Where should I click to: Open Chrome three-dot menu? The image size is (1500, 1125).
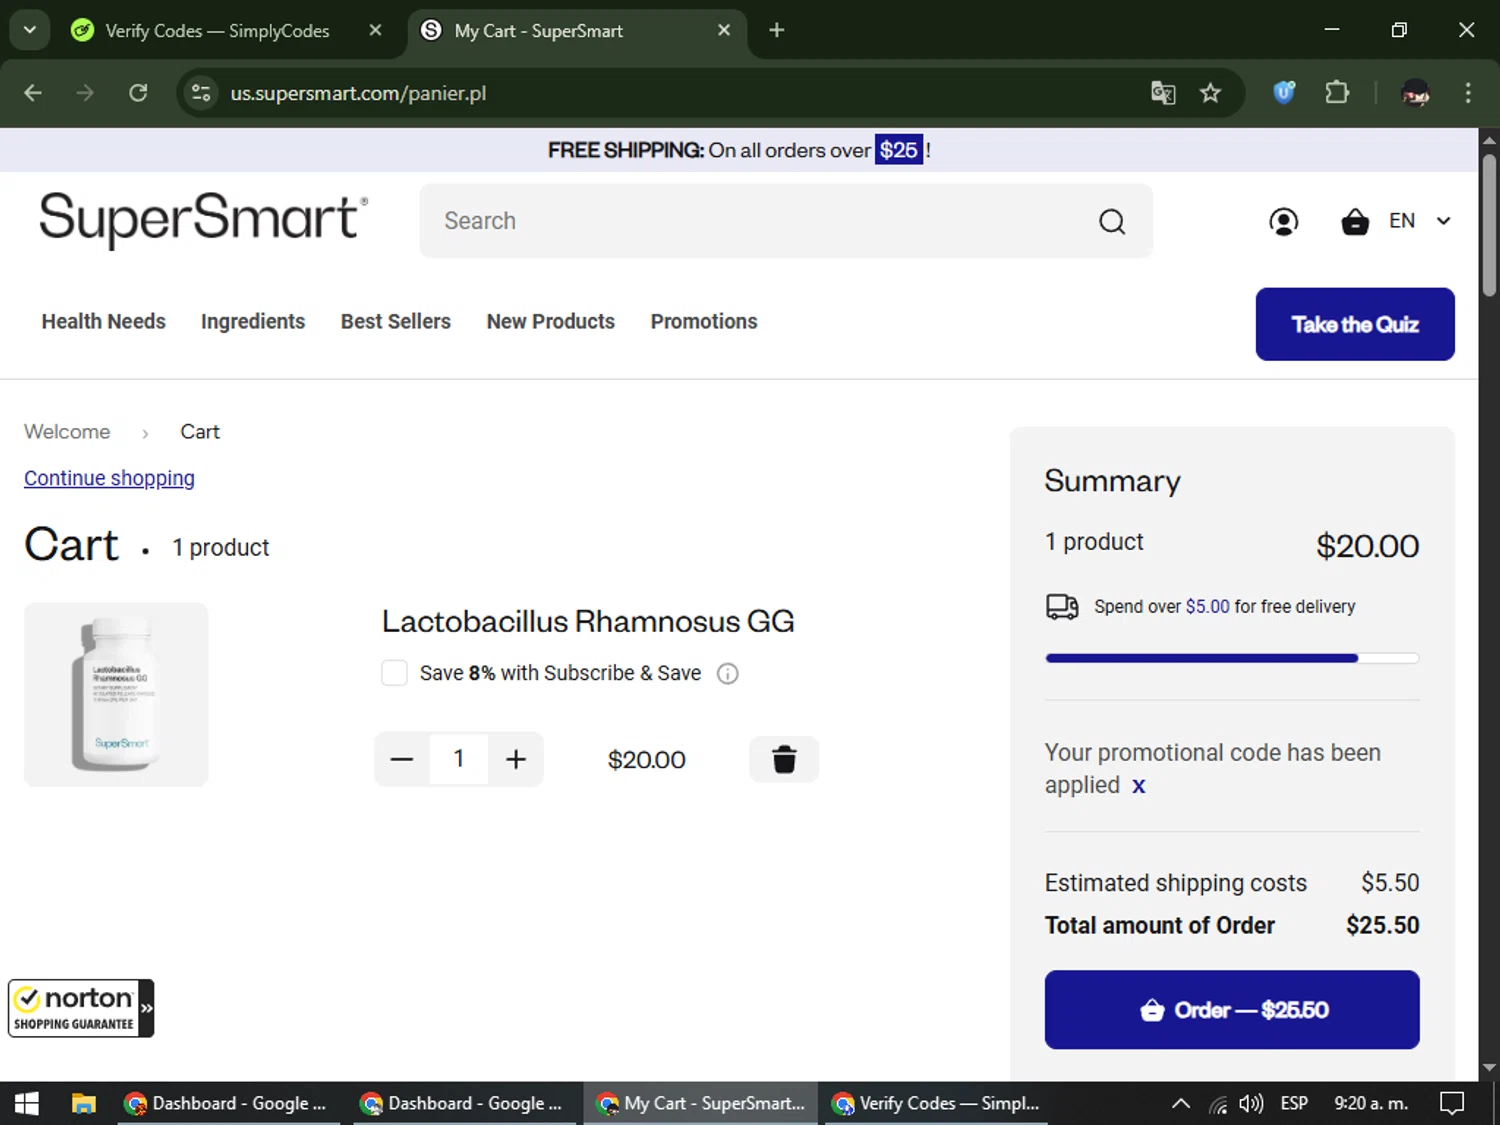(x=1468, y=93)
